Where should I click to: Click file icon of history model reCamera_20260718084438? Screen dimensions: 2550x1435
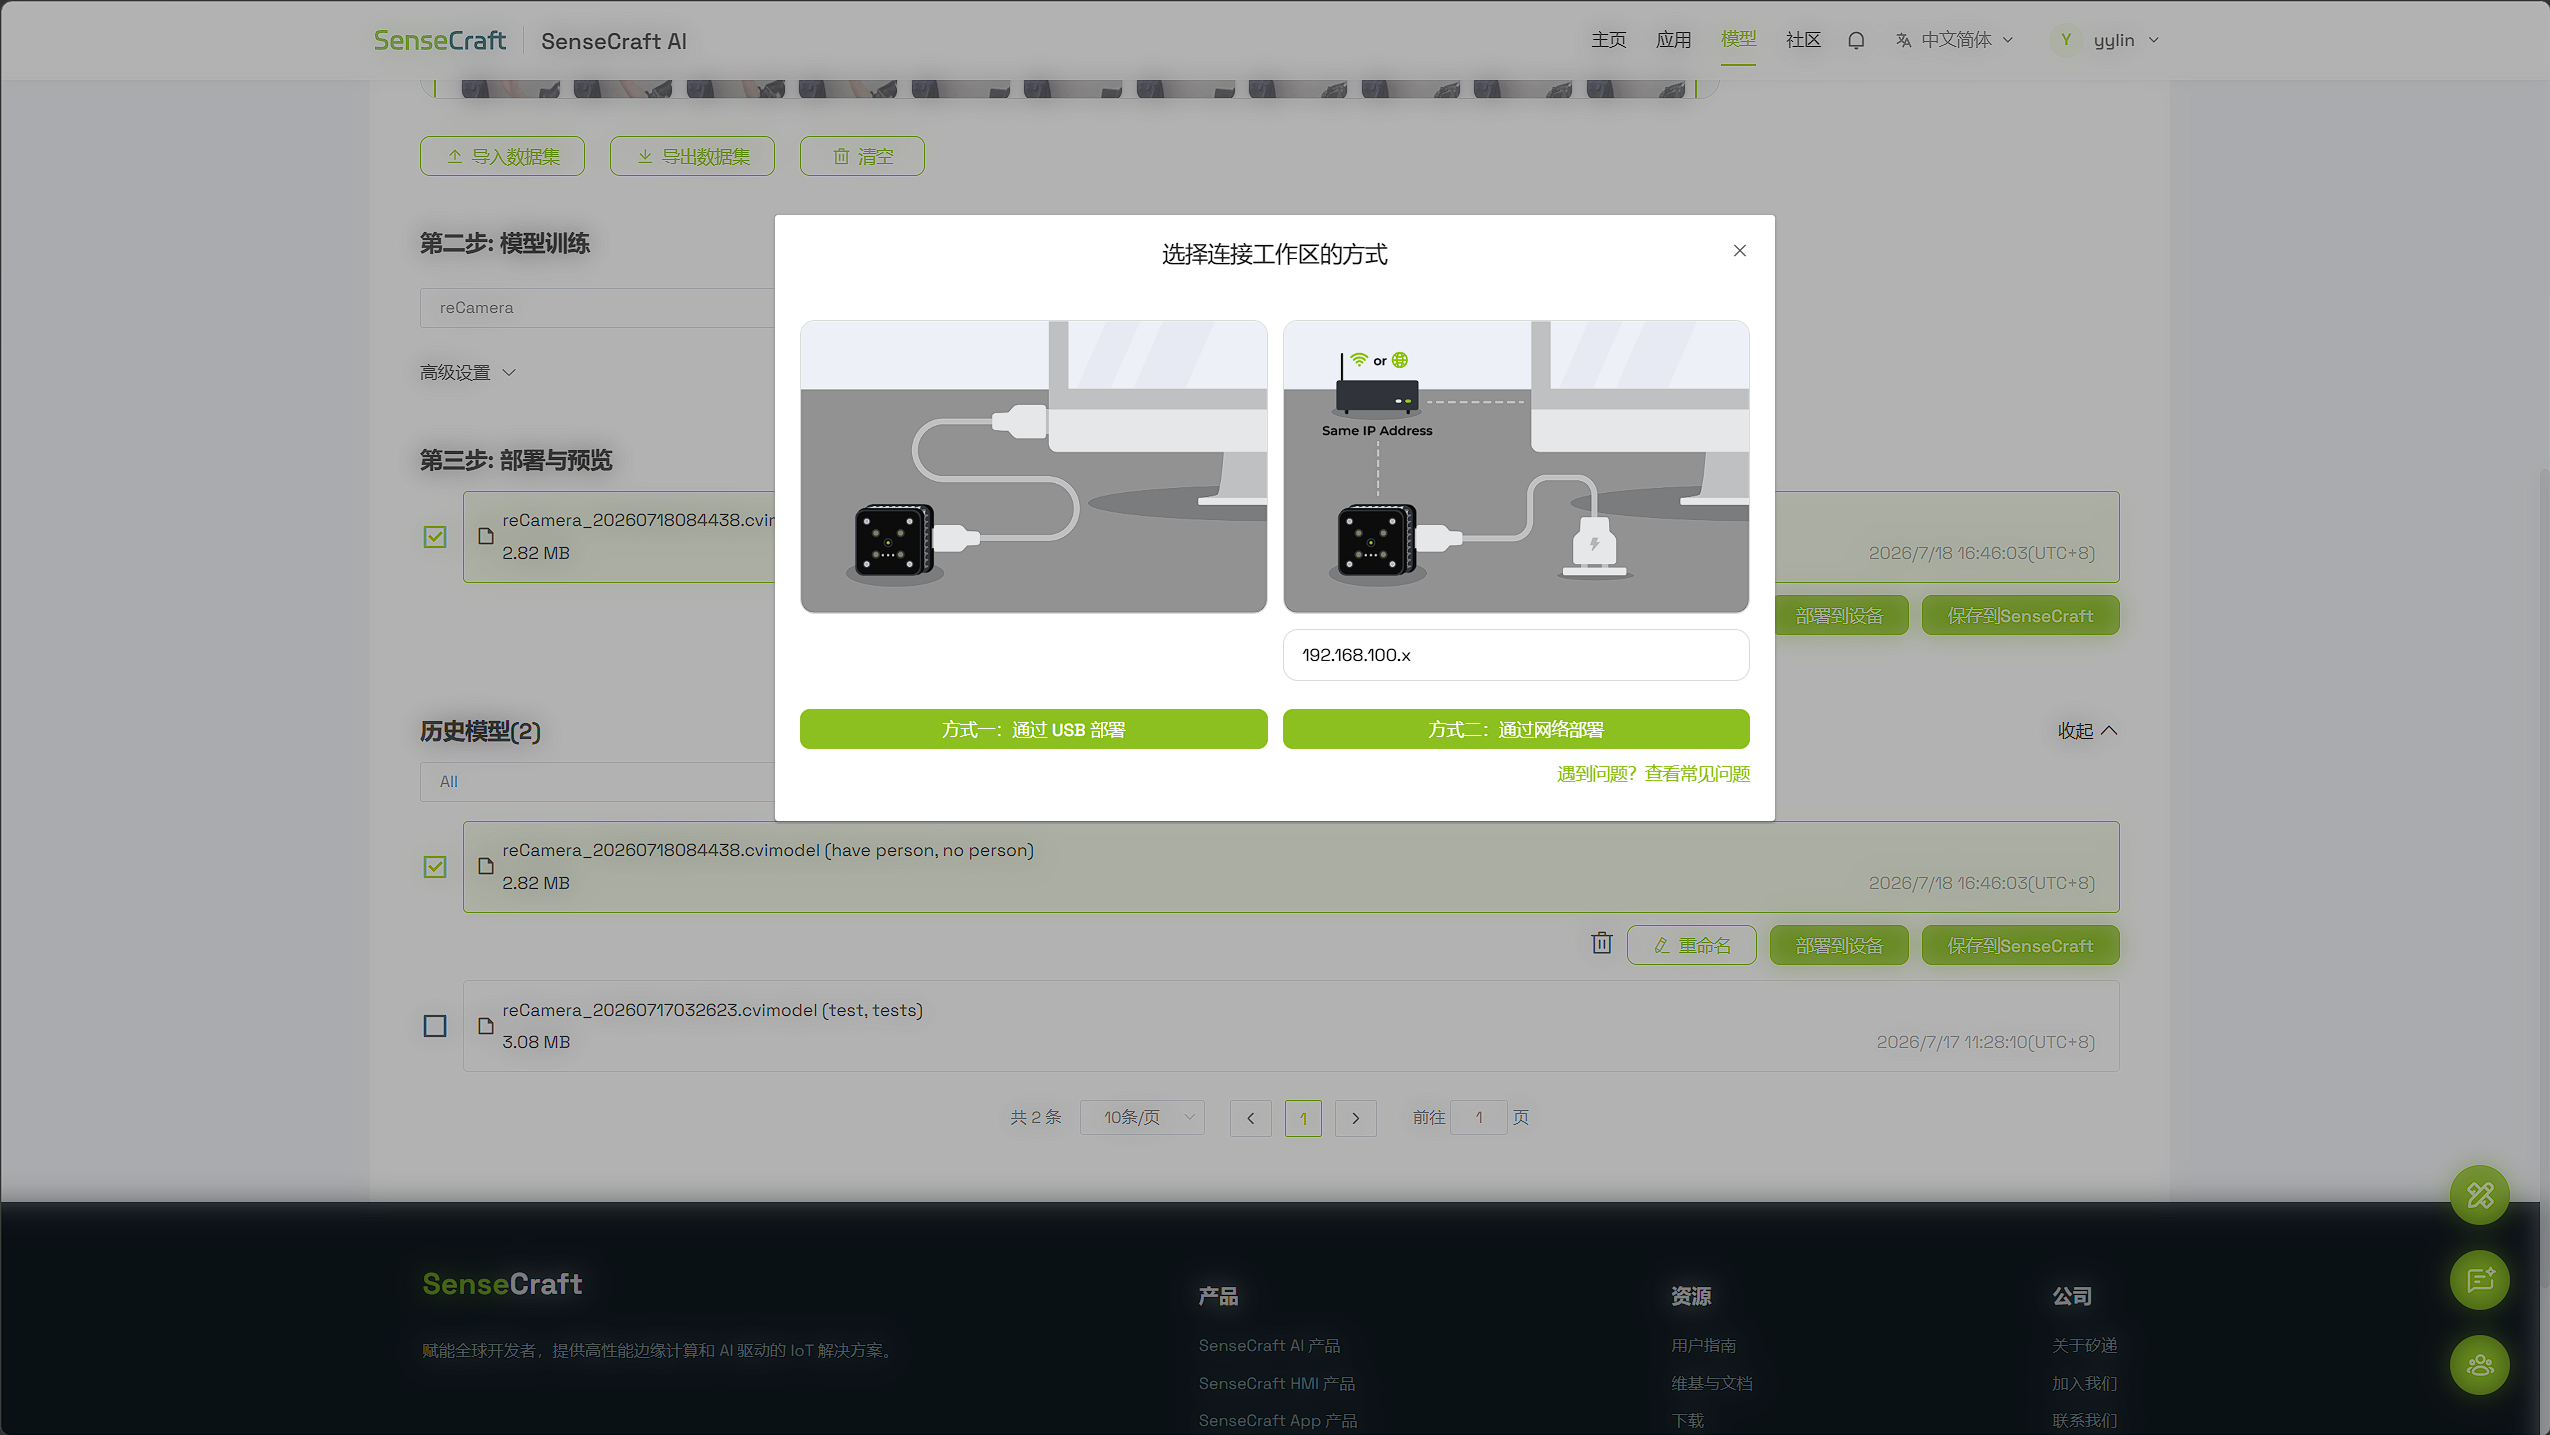point(486,866)
